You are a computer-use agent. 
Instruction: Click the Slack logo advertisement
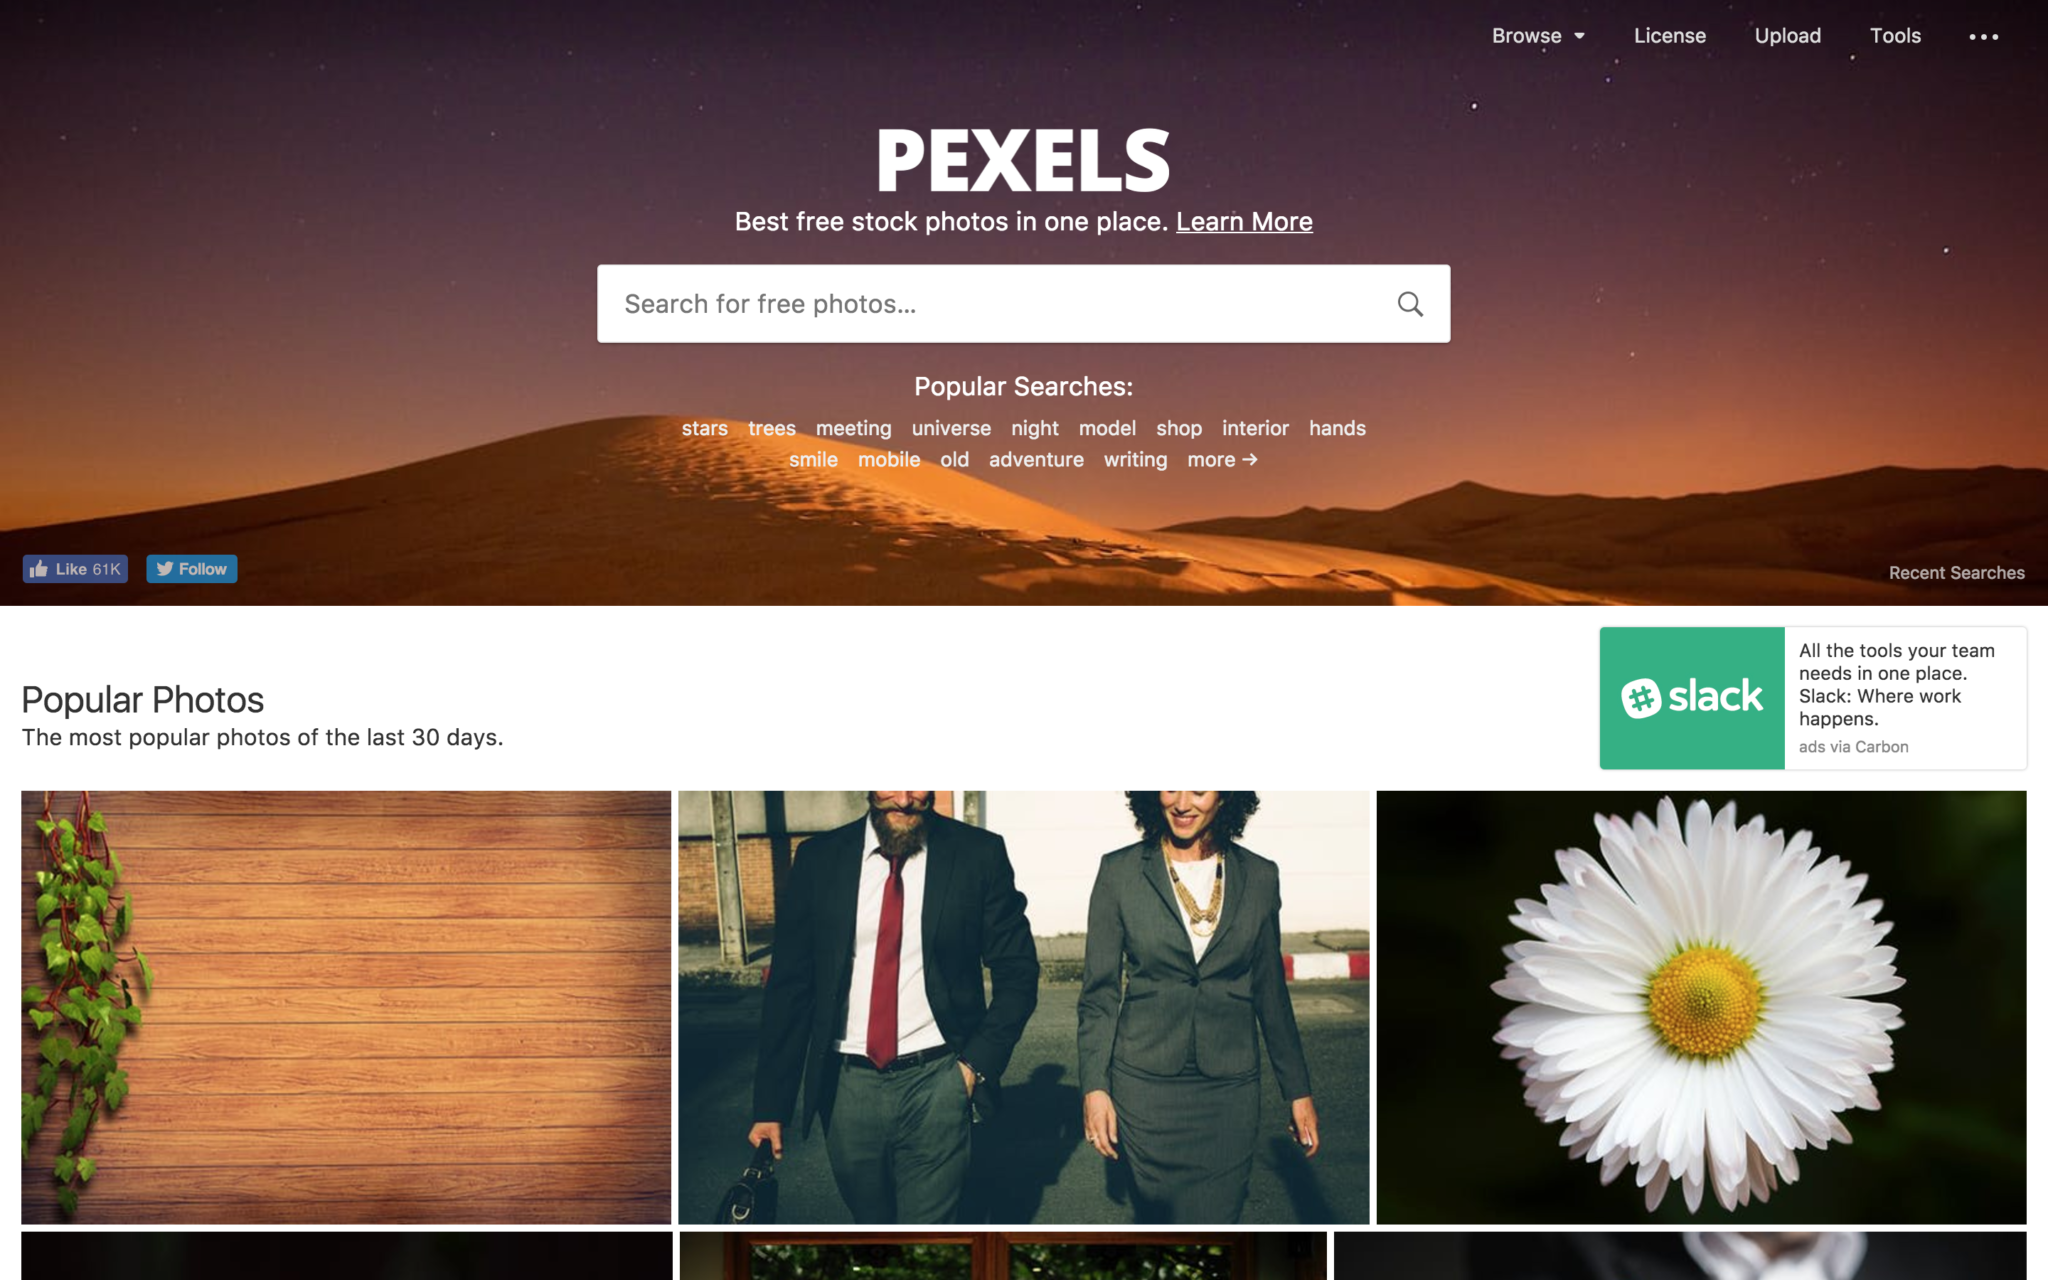1692,698
